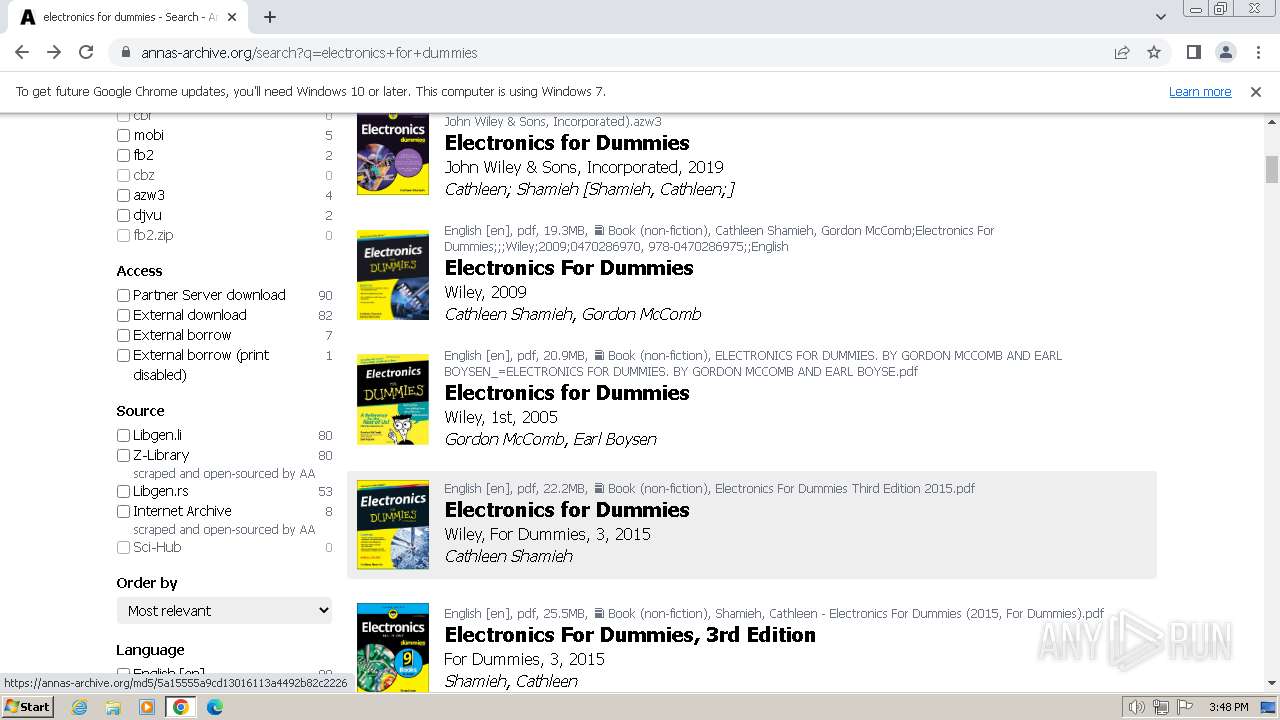Check the fb2 format filter

(x=123, y=155)
